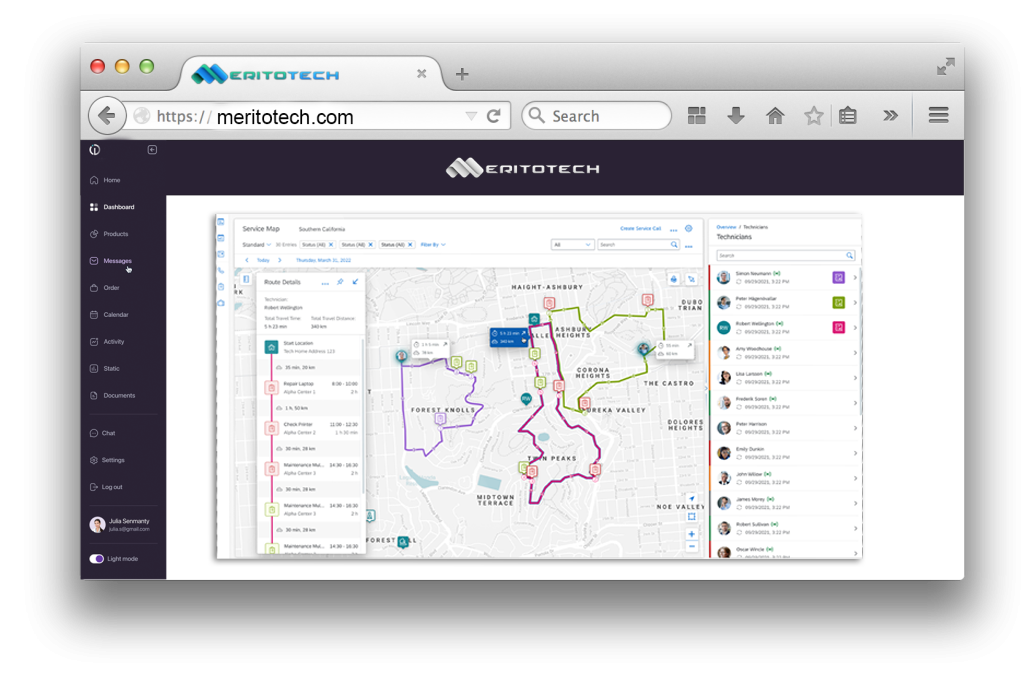
Task: Select the Repair Laptop route stop
Action: [312, 388]
